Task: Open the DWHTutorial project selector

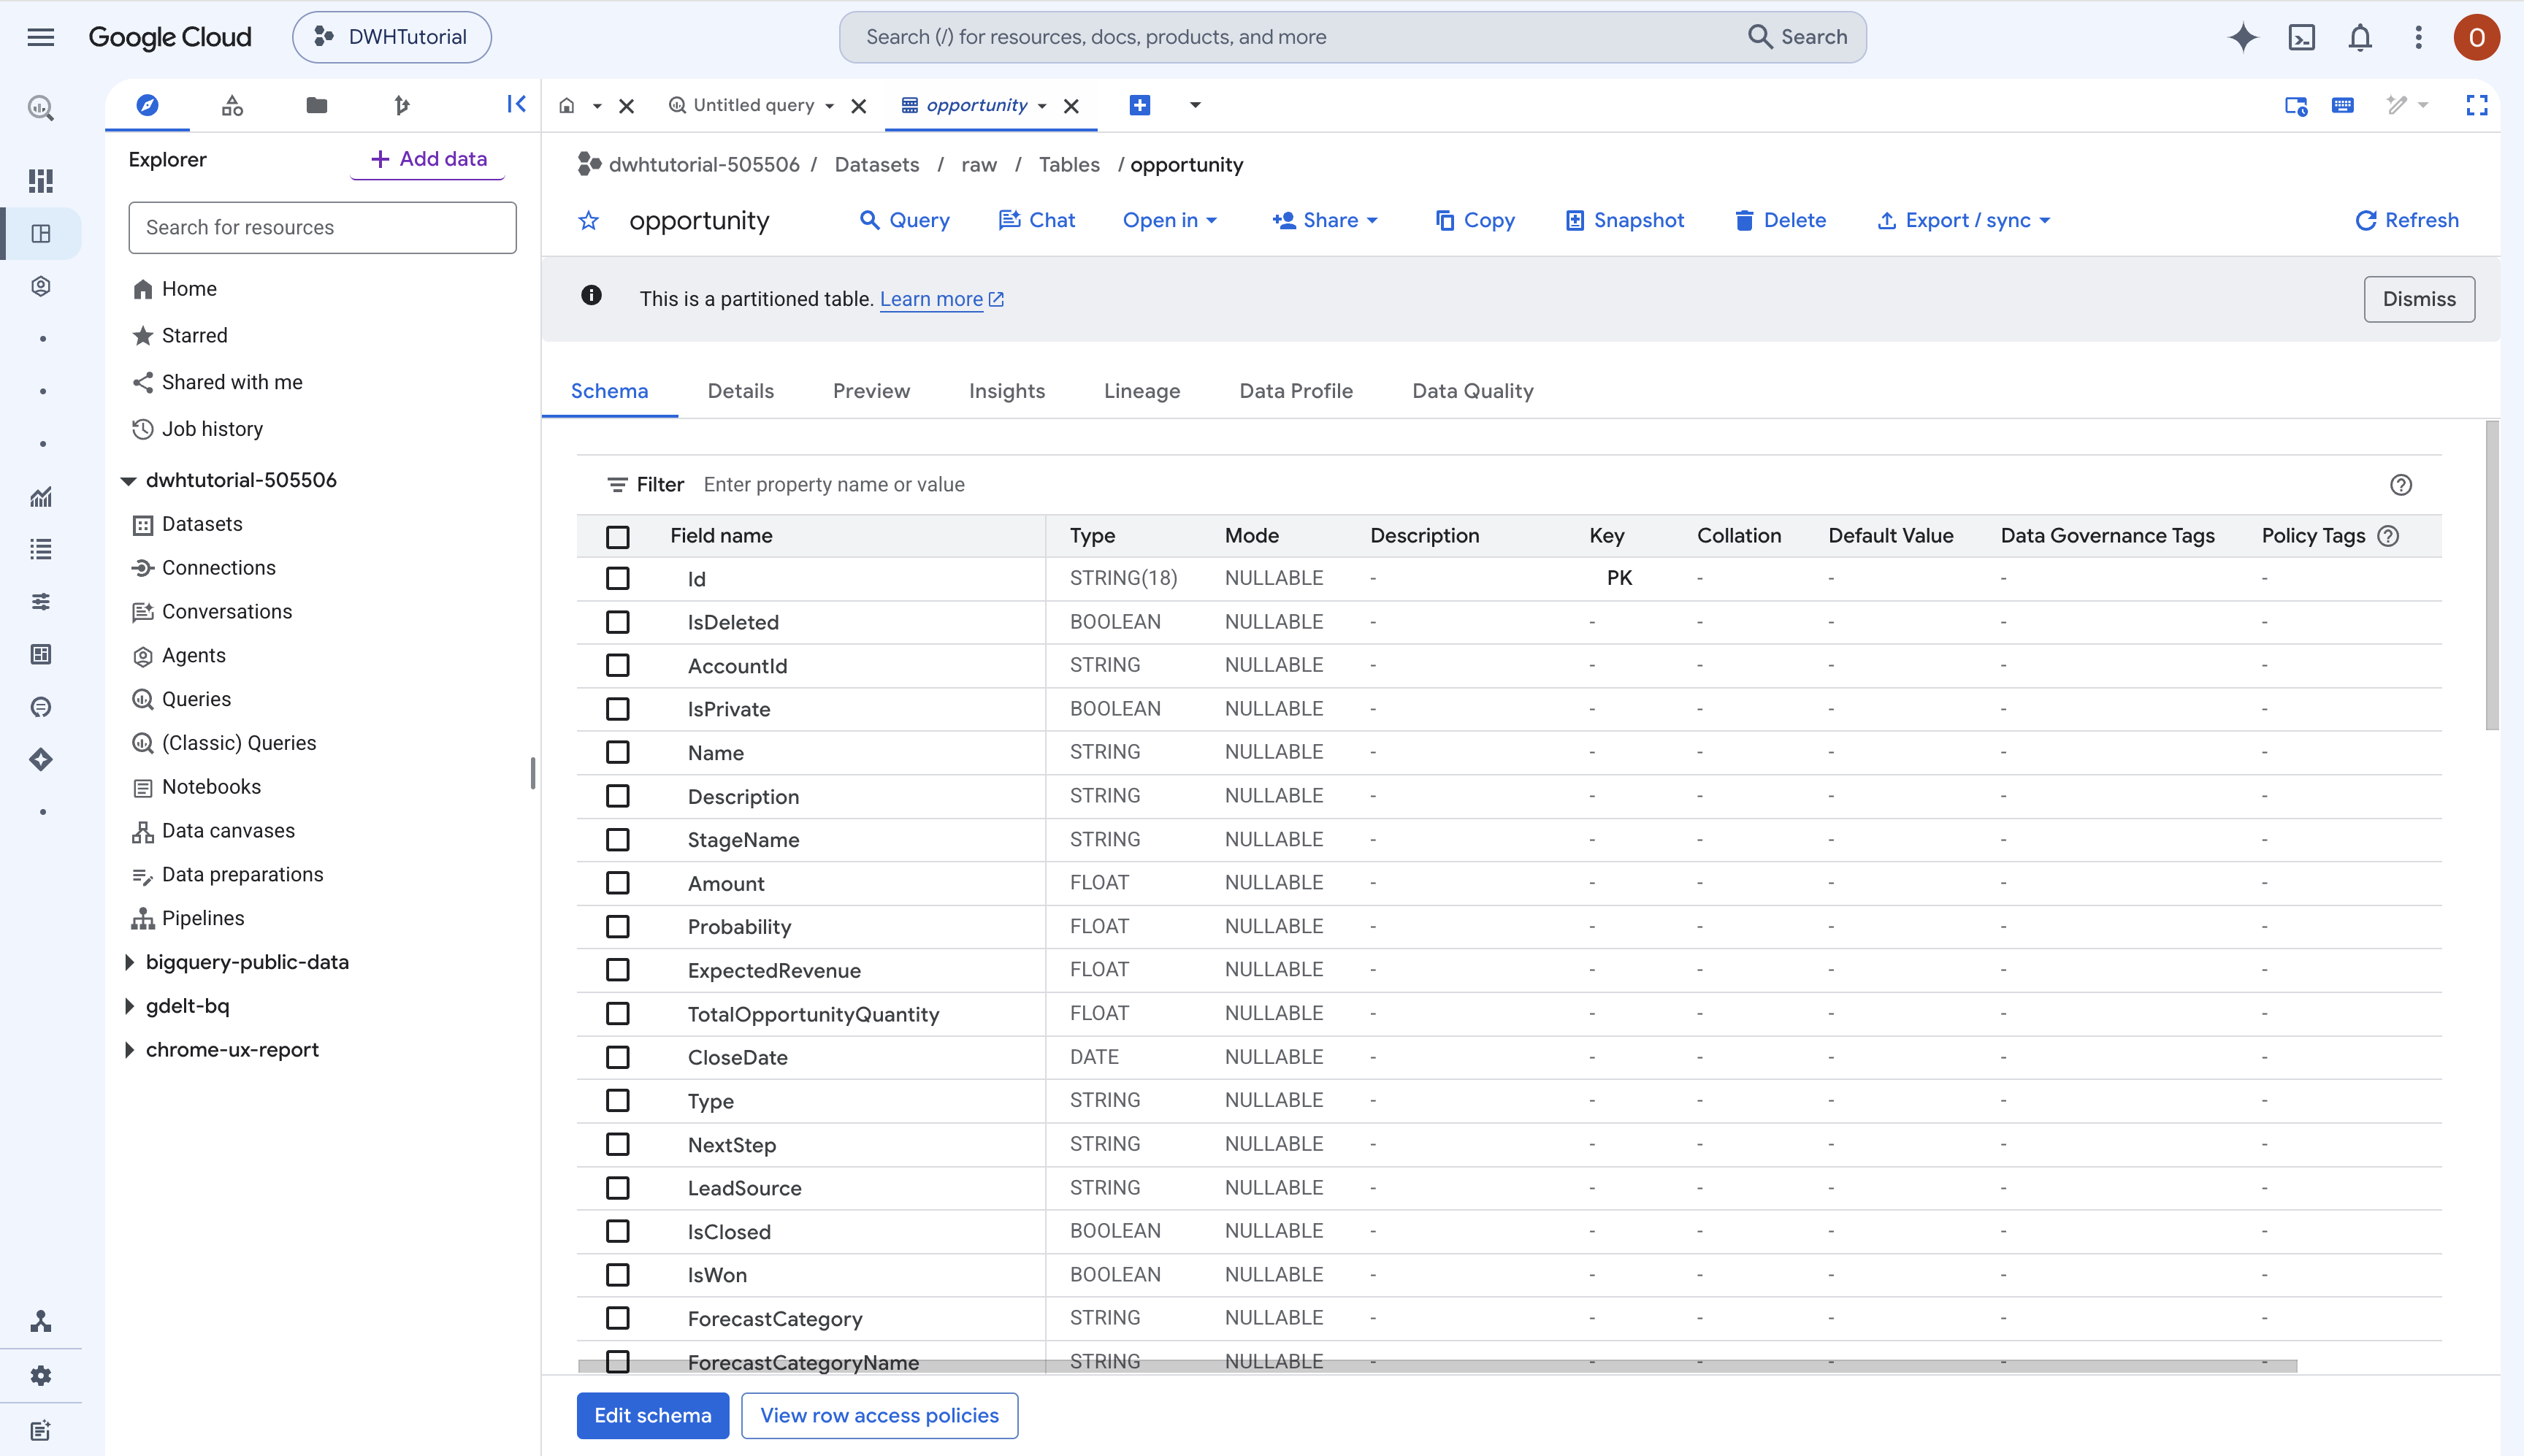Action: 392,37
